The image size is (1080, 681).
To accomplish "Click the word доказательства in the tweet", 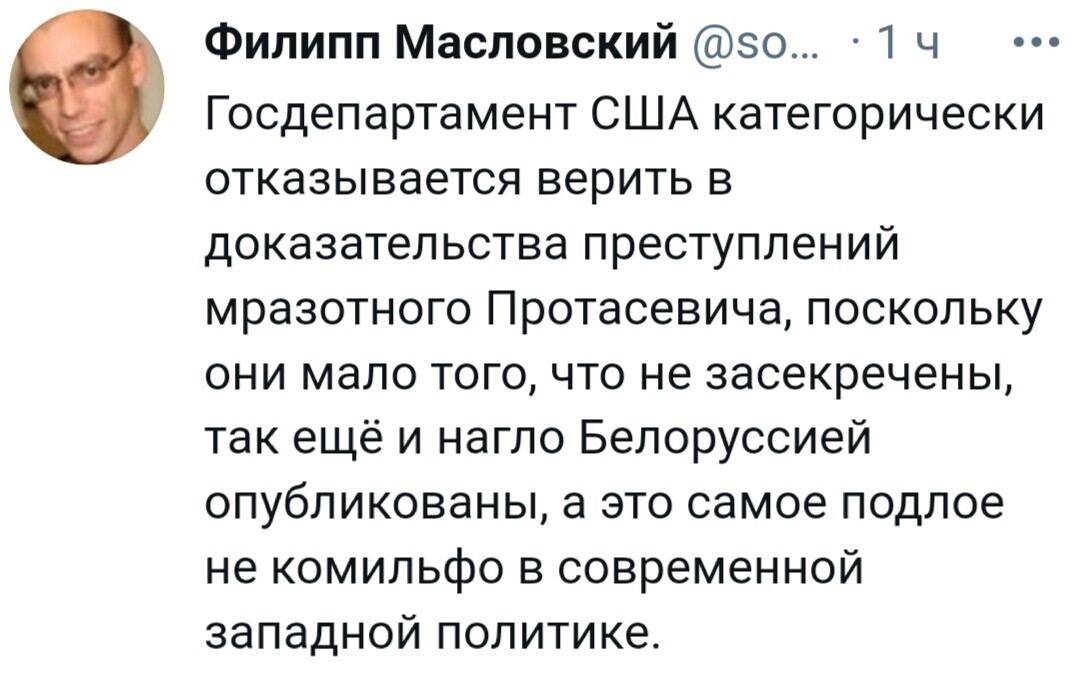I will pos(388,247).
